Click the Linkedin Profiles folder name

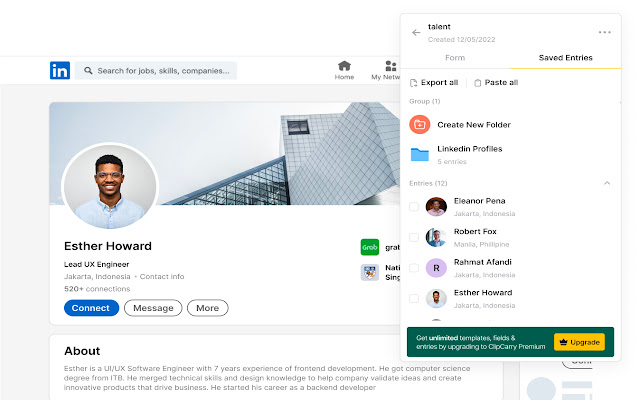470,149
